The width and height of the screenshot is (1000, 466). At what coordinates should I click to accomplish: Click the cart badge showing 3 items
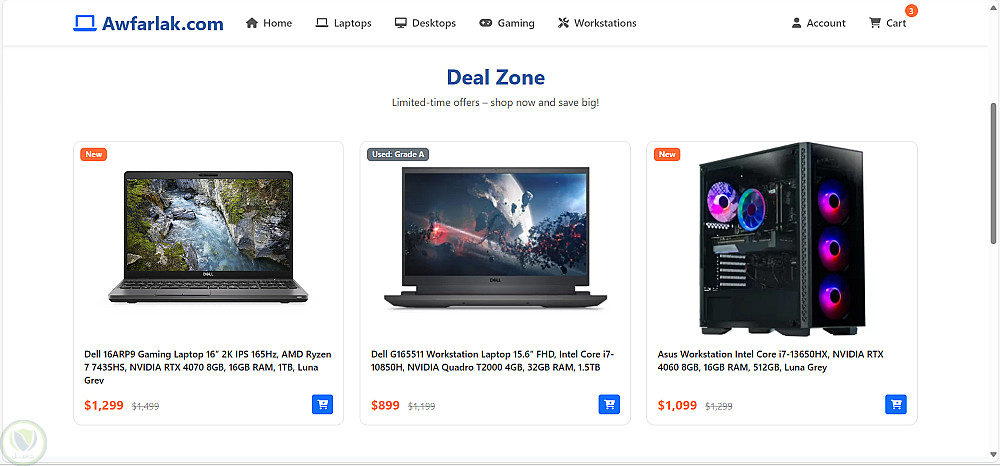point(911,11)
